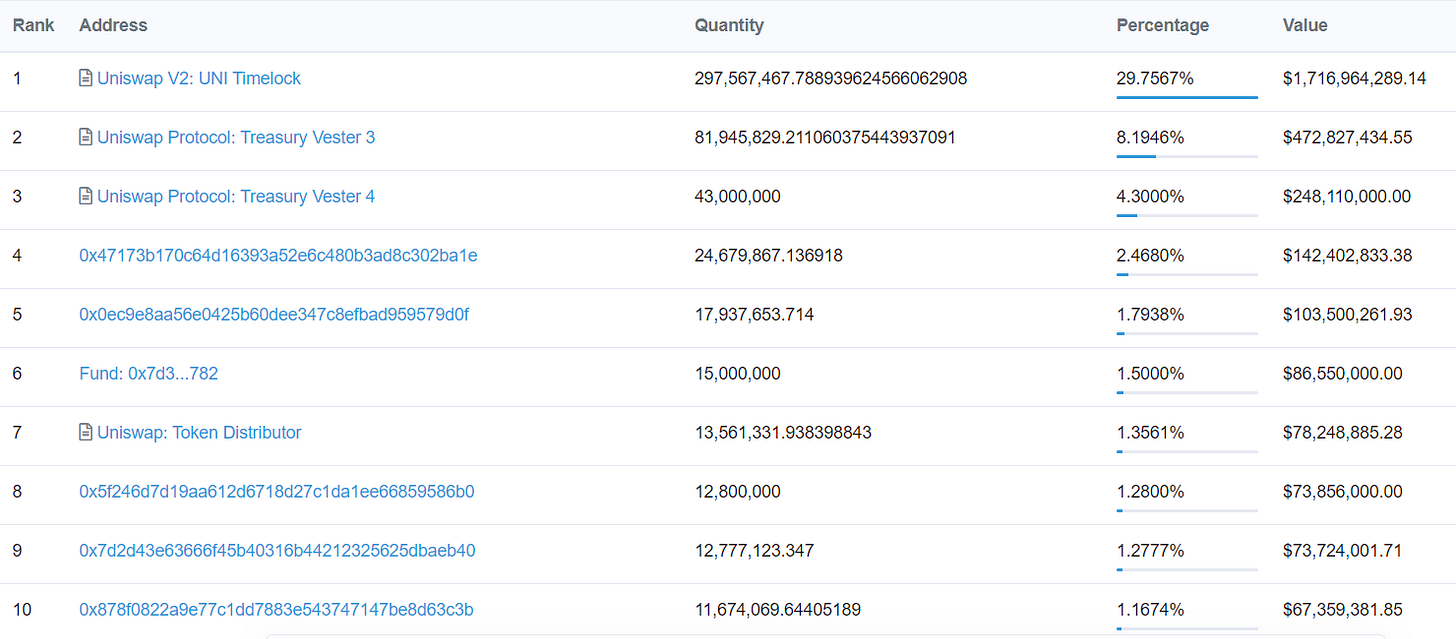Click contract icon beside Token Distributor
Screen dimensions: 1456x639
pos(86,432)
